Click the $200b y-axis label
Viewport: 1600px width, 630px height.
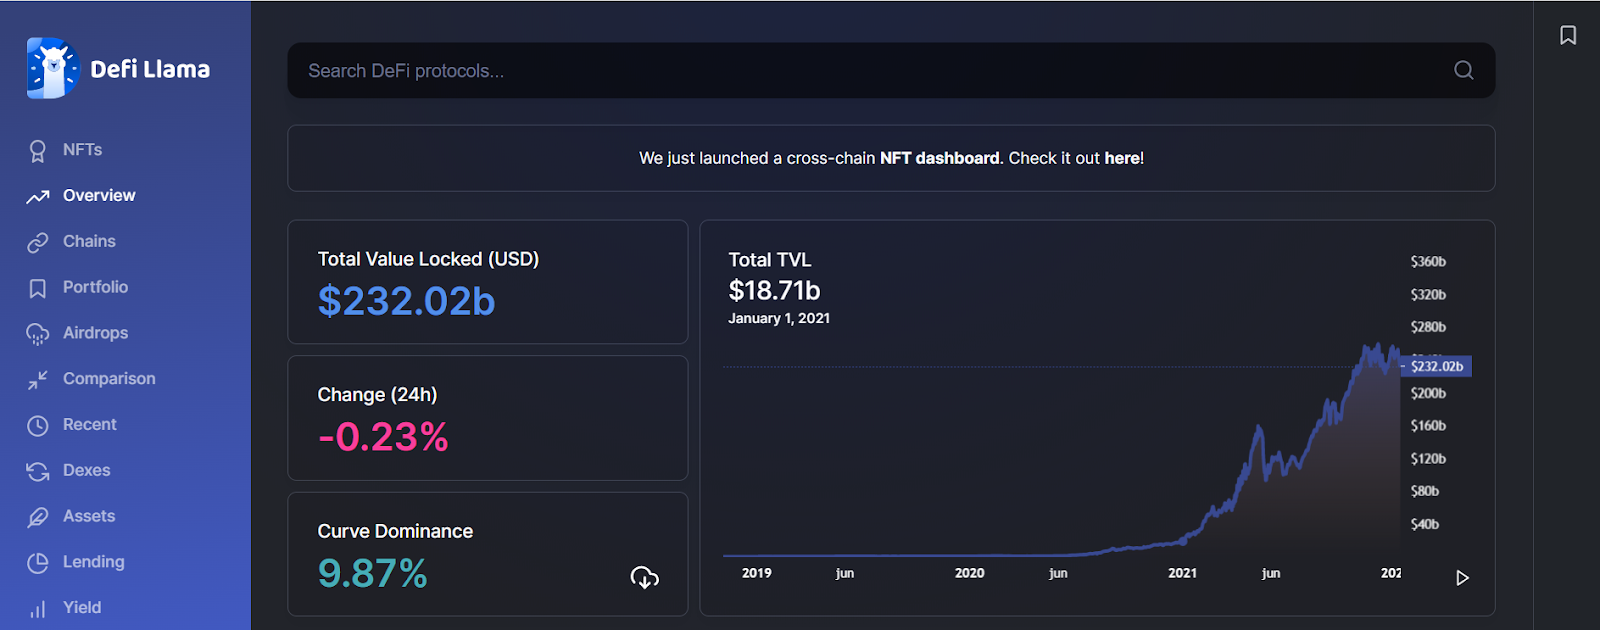(1428, 394)
